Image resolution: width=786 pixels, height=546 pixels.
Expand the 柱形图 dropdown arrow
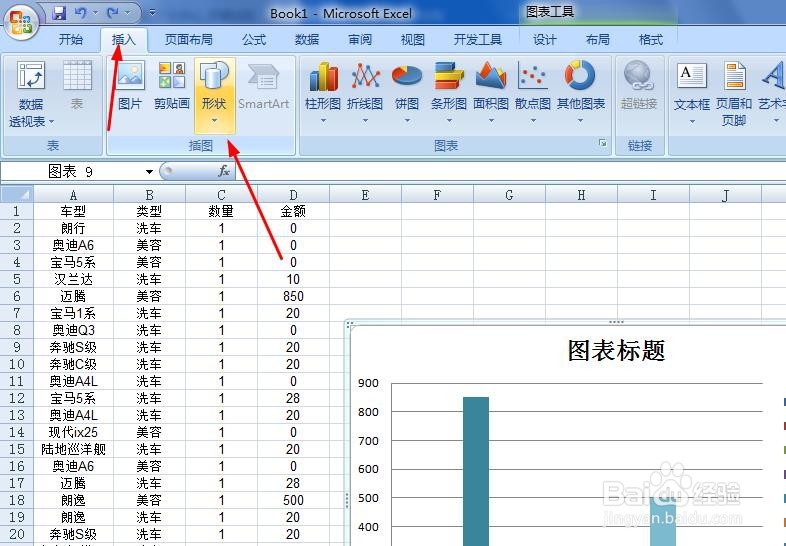pos(323,120)
